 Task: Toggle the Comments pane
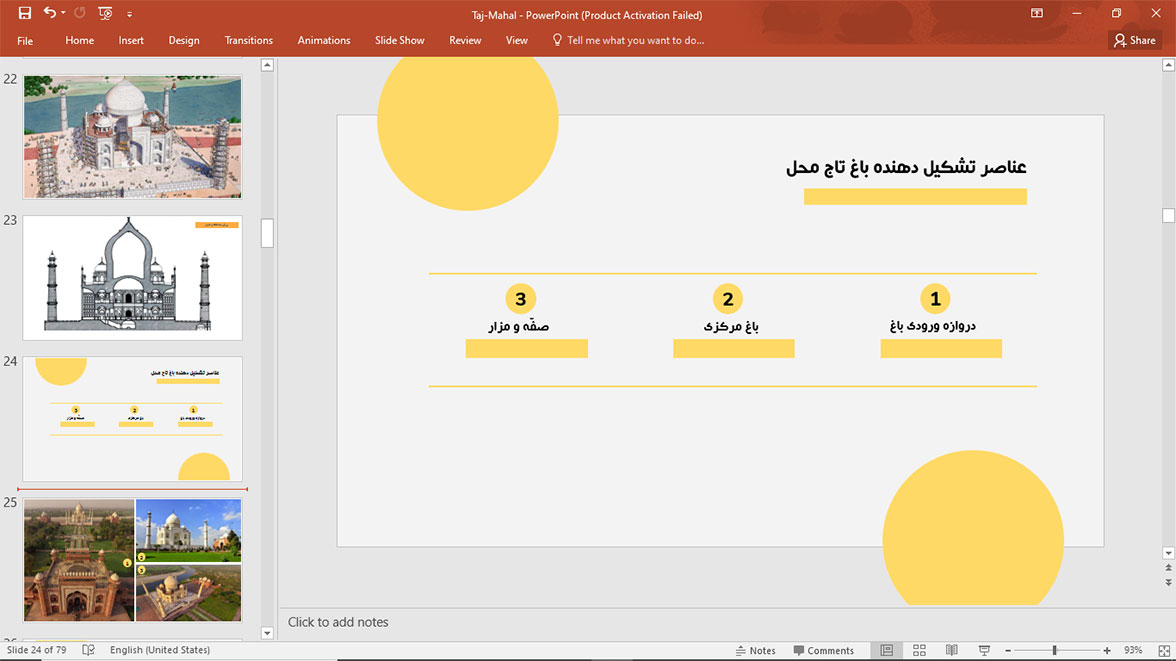[824, 650]
